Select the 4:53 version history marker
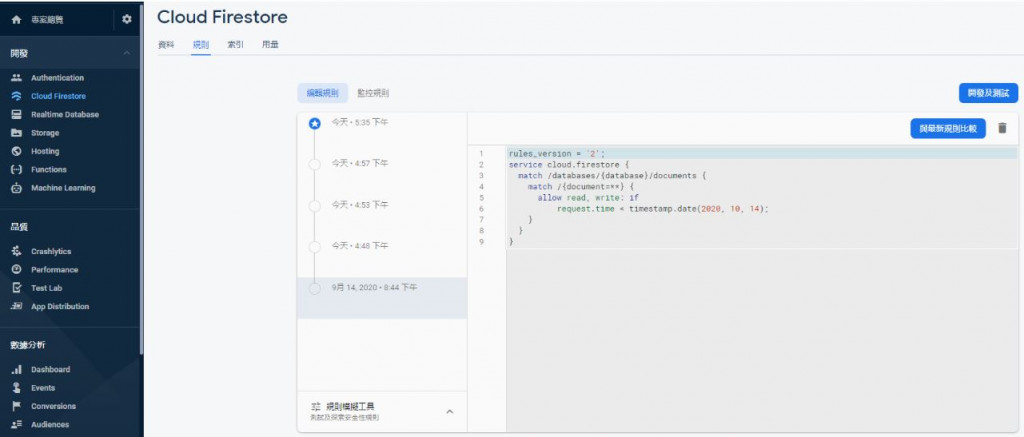This screenshot has width=1024, height=437. pyautogui.click(x=315, y=206)
